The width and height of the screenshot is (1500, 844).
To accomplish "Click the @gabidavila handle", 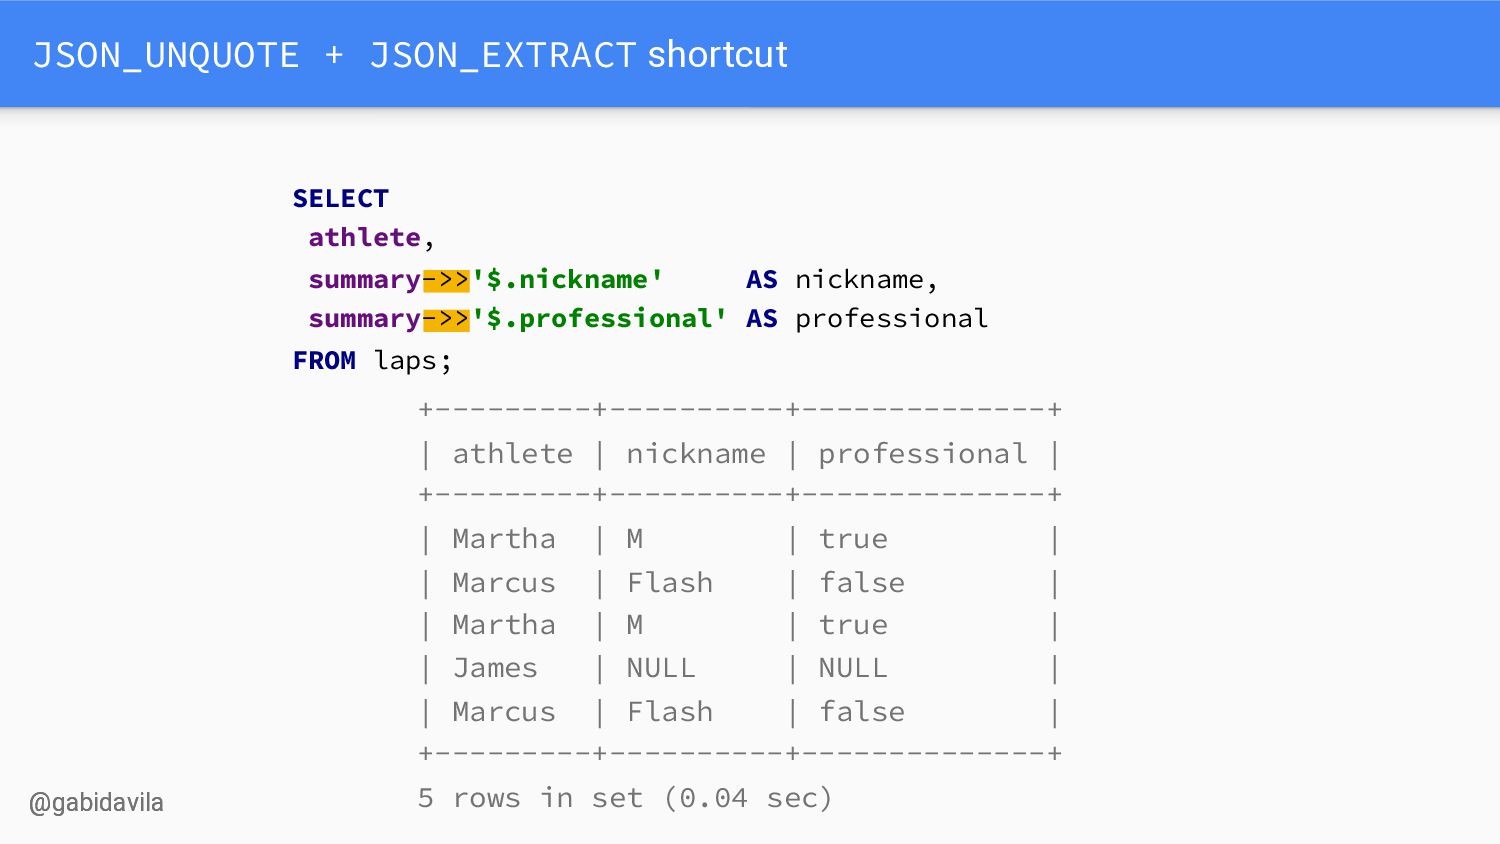I will click(x=96, y=803).
